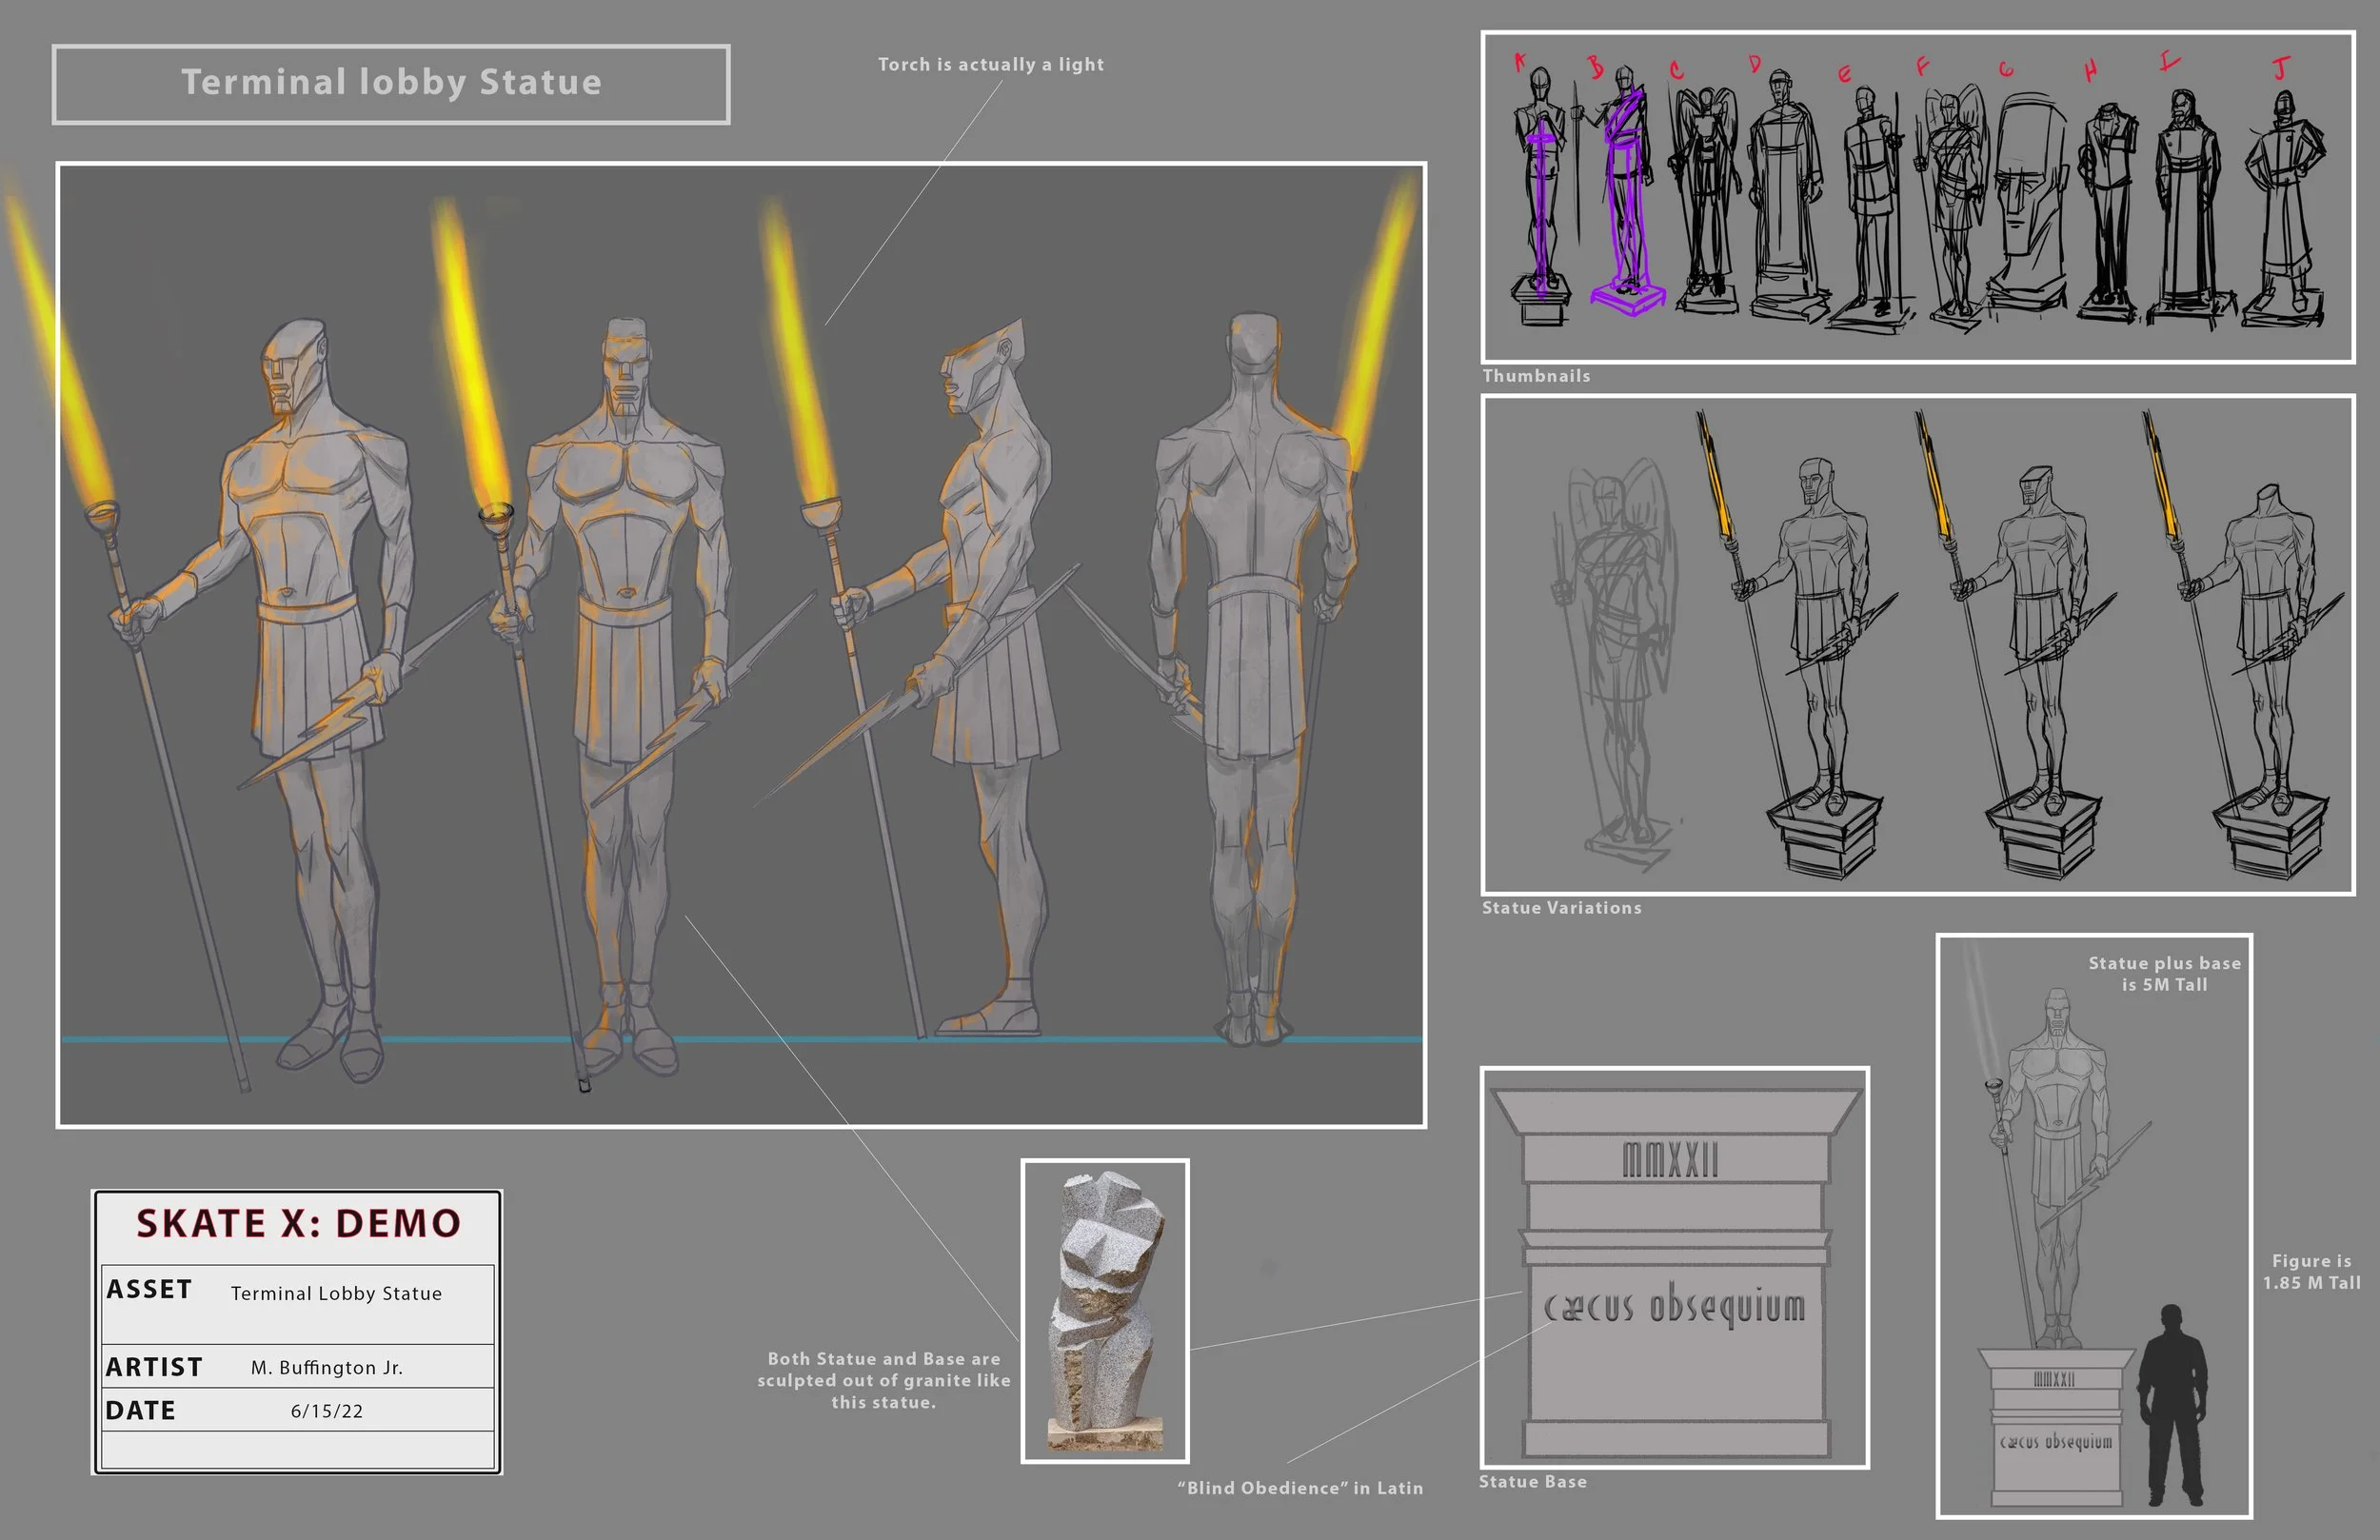Image resolution: width=2380 pixels, height=1540 pixels.
Task: Click the 'cæcus obsequium' inscription on large base
Action: coord(1675,1307)
